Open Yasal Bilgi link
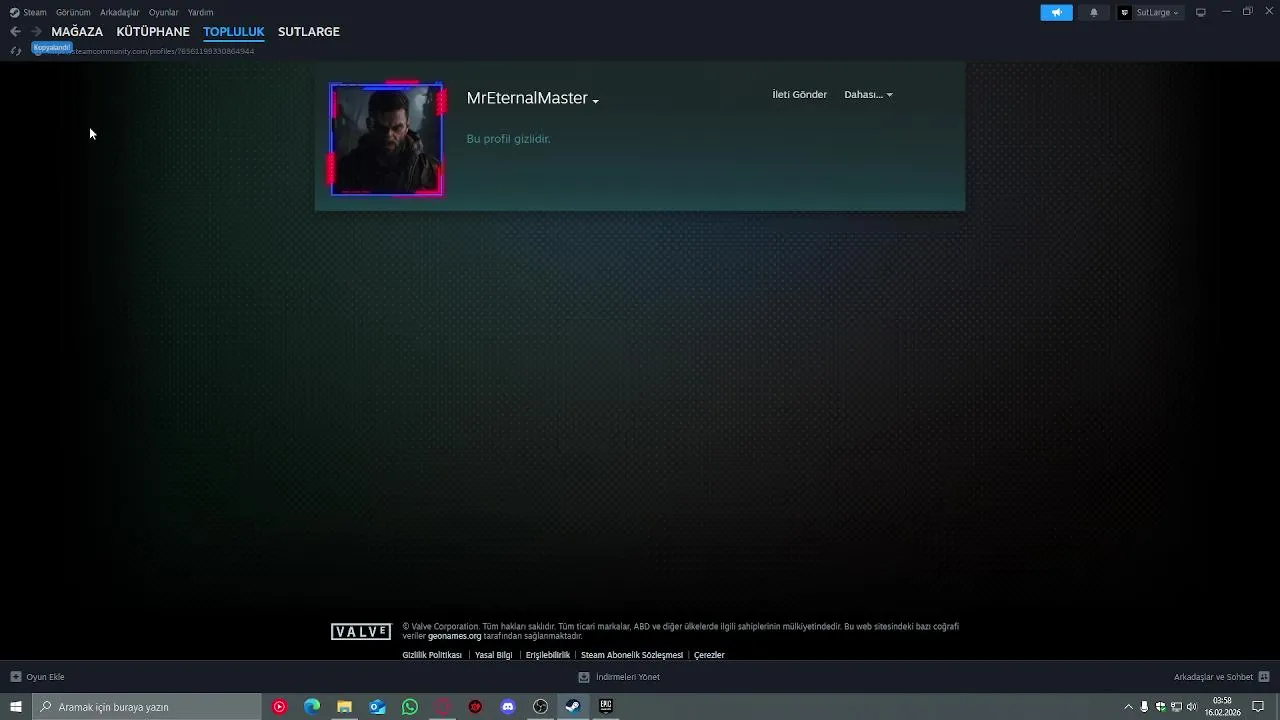Image resolution: width=1280 pixels, height=720 pixels. pyautogui.click(x=493, y=655)
